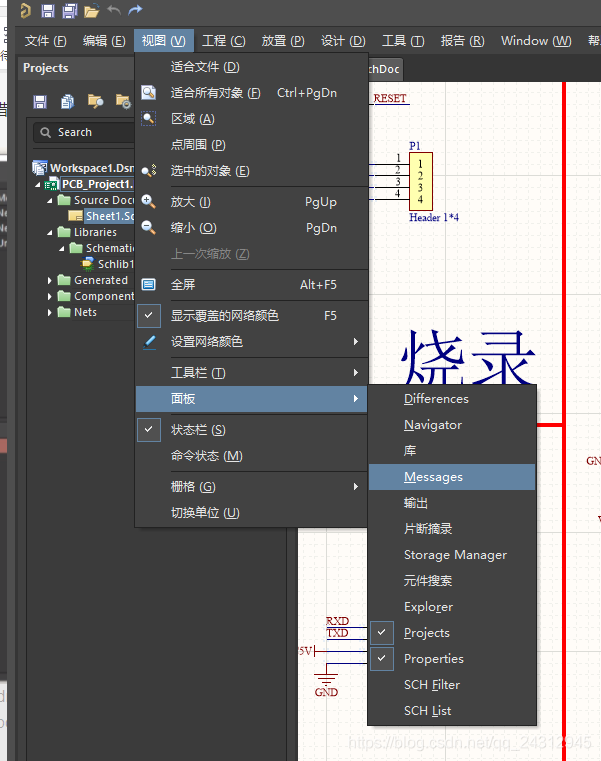Viewport: 601px width, 761px height.
Task: Select 库 in the panel submenu
Action: tap(452, 451)
